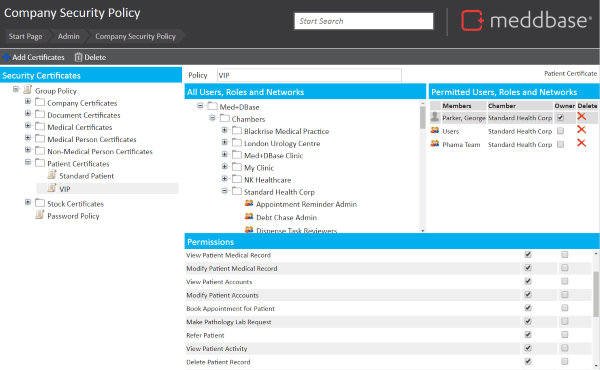Expand Med+DBase Clinic node

225,155
